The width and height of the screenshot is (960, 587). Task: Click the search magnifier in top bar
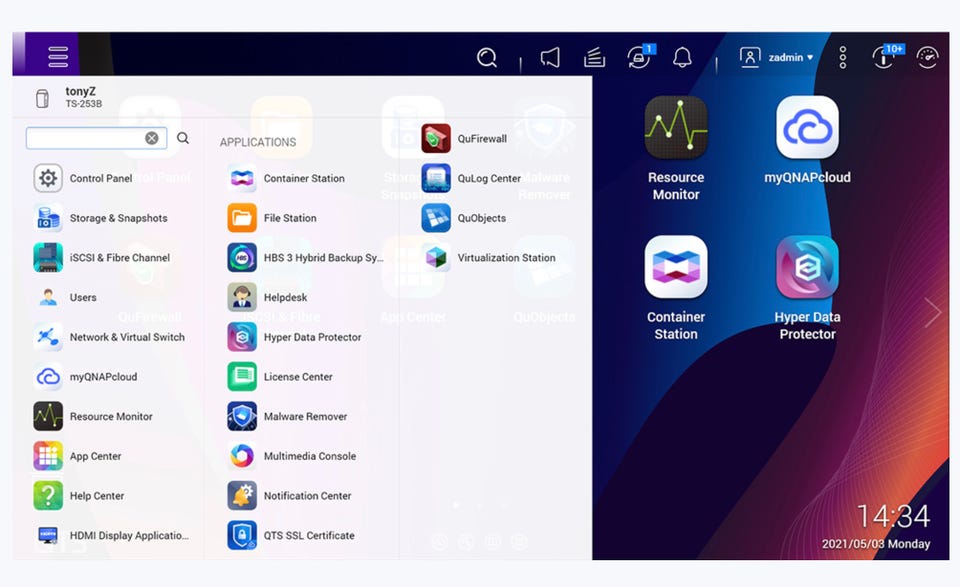487,58
